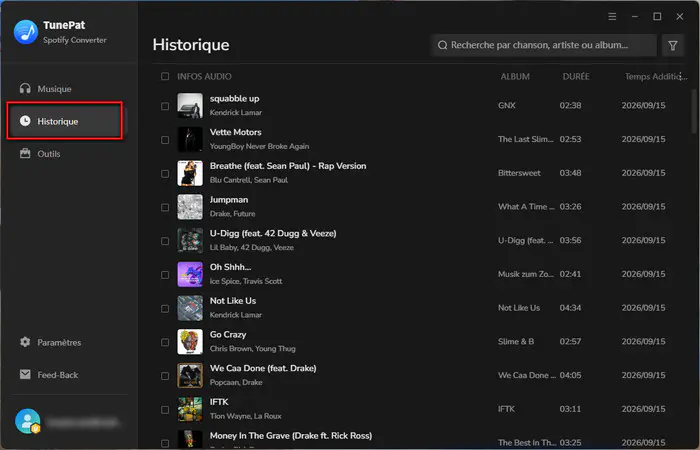Select checkbox for Breathe (feat. Sean Paul)
This screenshot has height=450, width=700.
(x=165, y=173)
